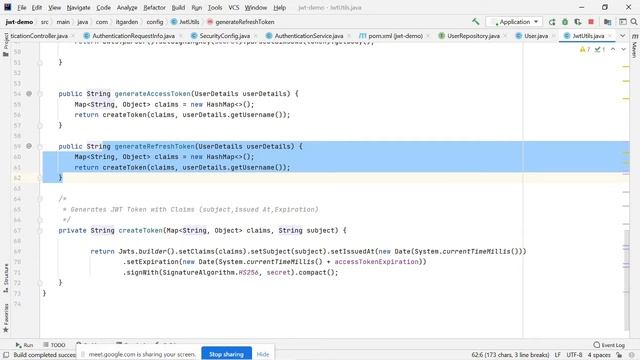Click the itgarden breadcrumb
Viewport: 640px width, 360px height.
(127, 22)
